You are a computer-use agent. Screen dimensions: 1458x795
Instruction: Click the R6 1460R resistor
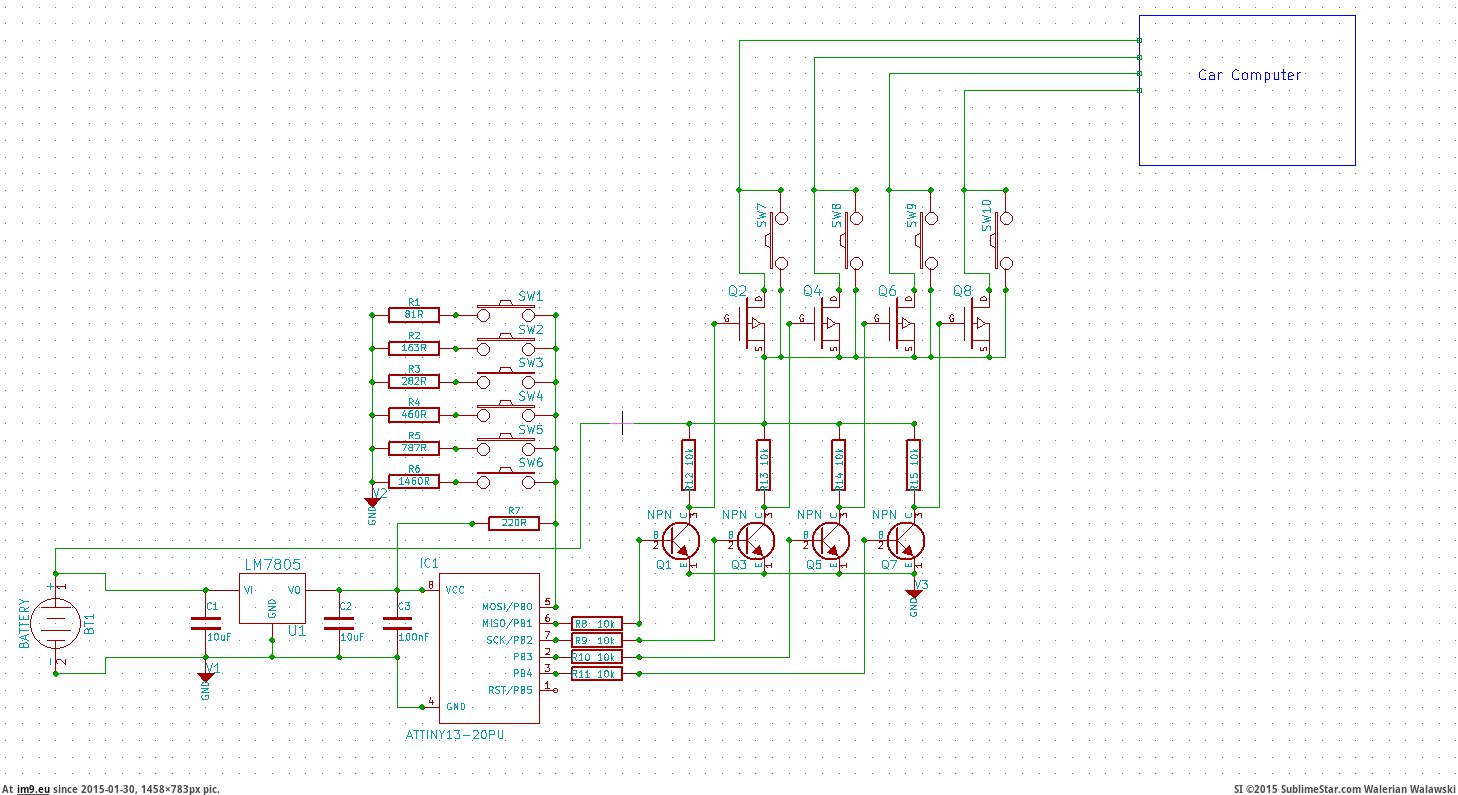click(x=414, y=481)
